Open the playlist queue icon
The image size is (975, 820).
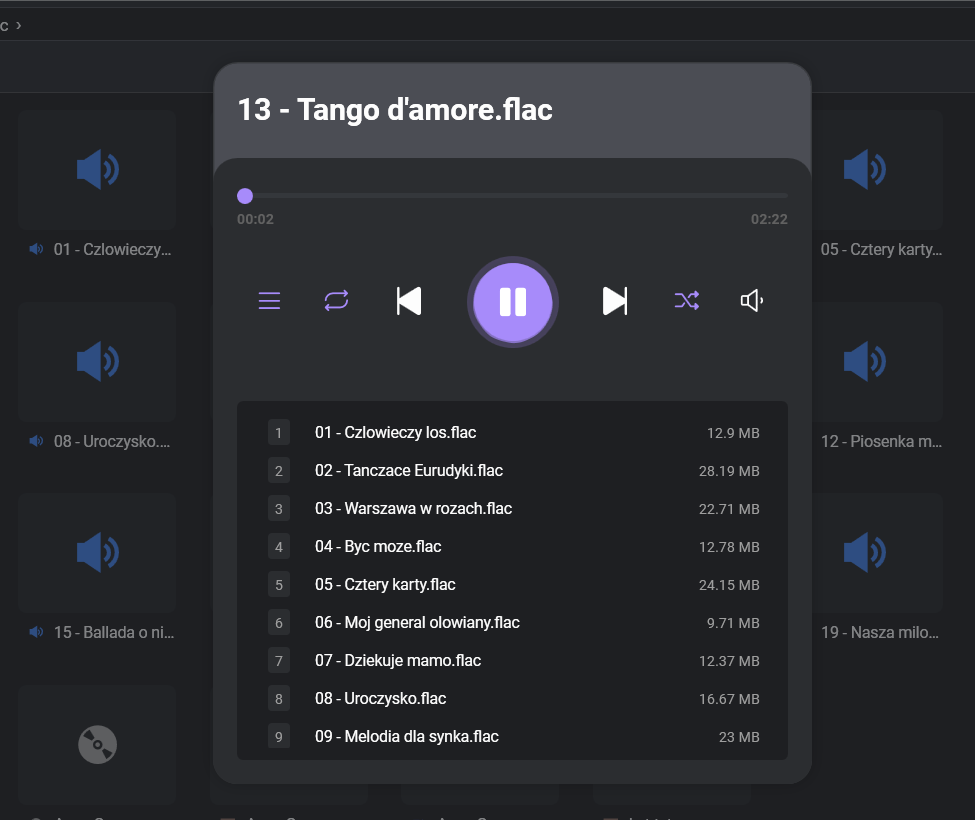269,300
